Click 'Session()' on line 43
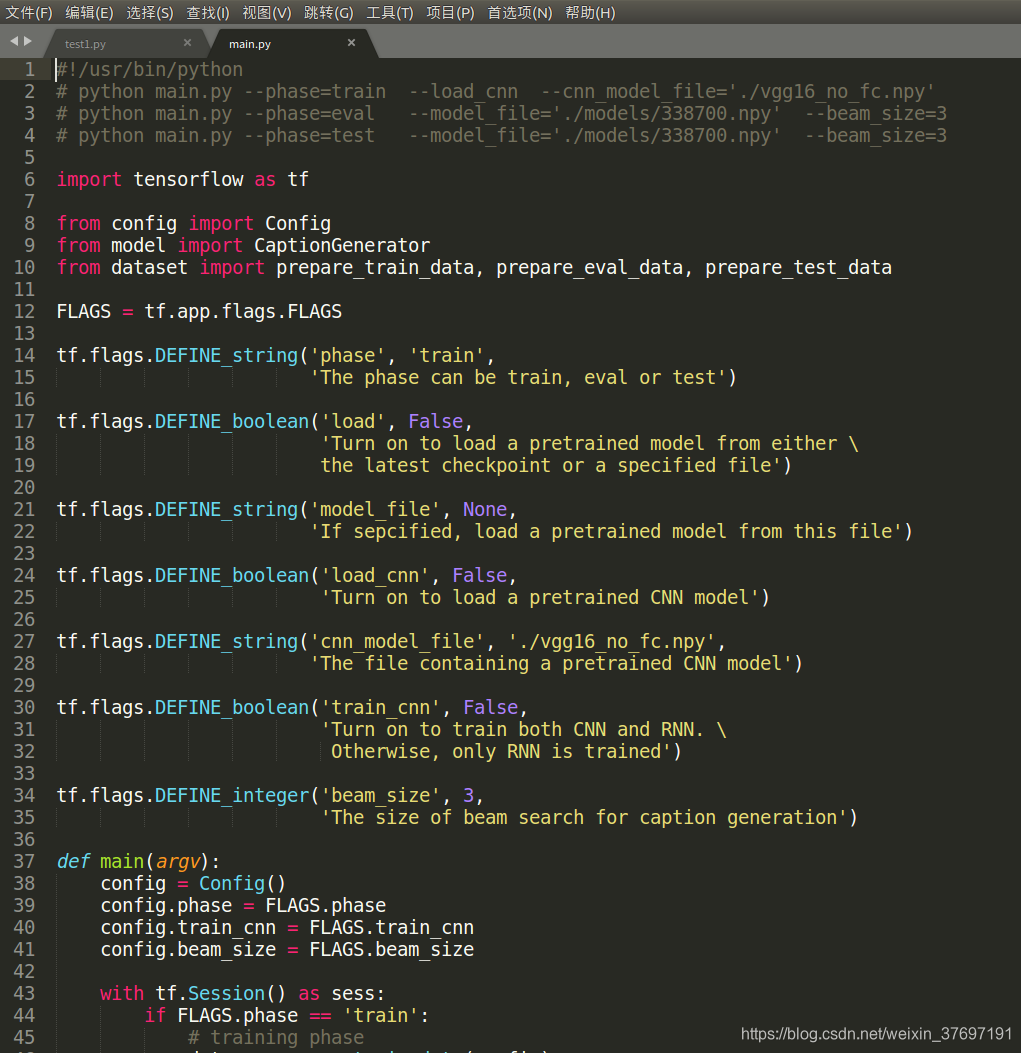Screen dimensions: 1021x1053 tap(237, 994)
